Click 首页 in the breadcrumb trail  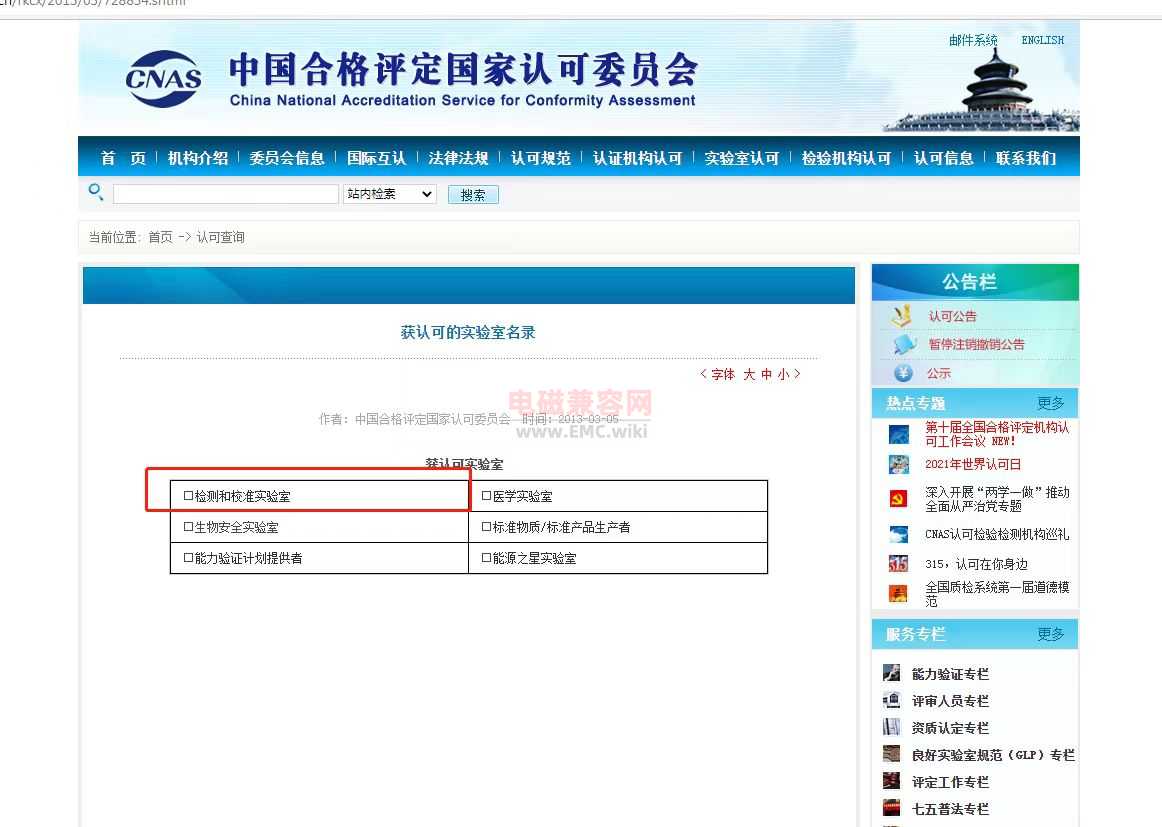click(160, 237)
